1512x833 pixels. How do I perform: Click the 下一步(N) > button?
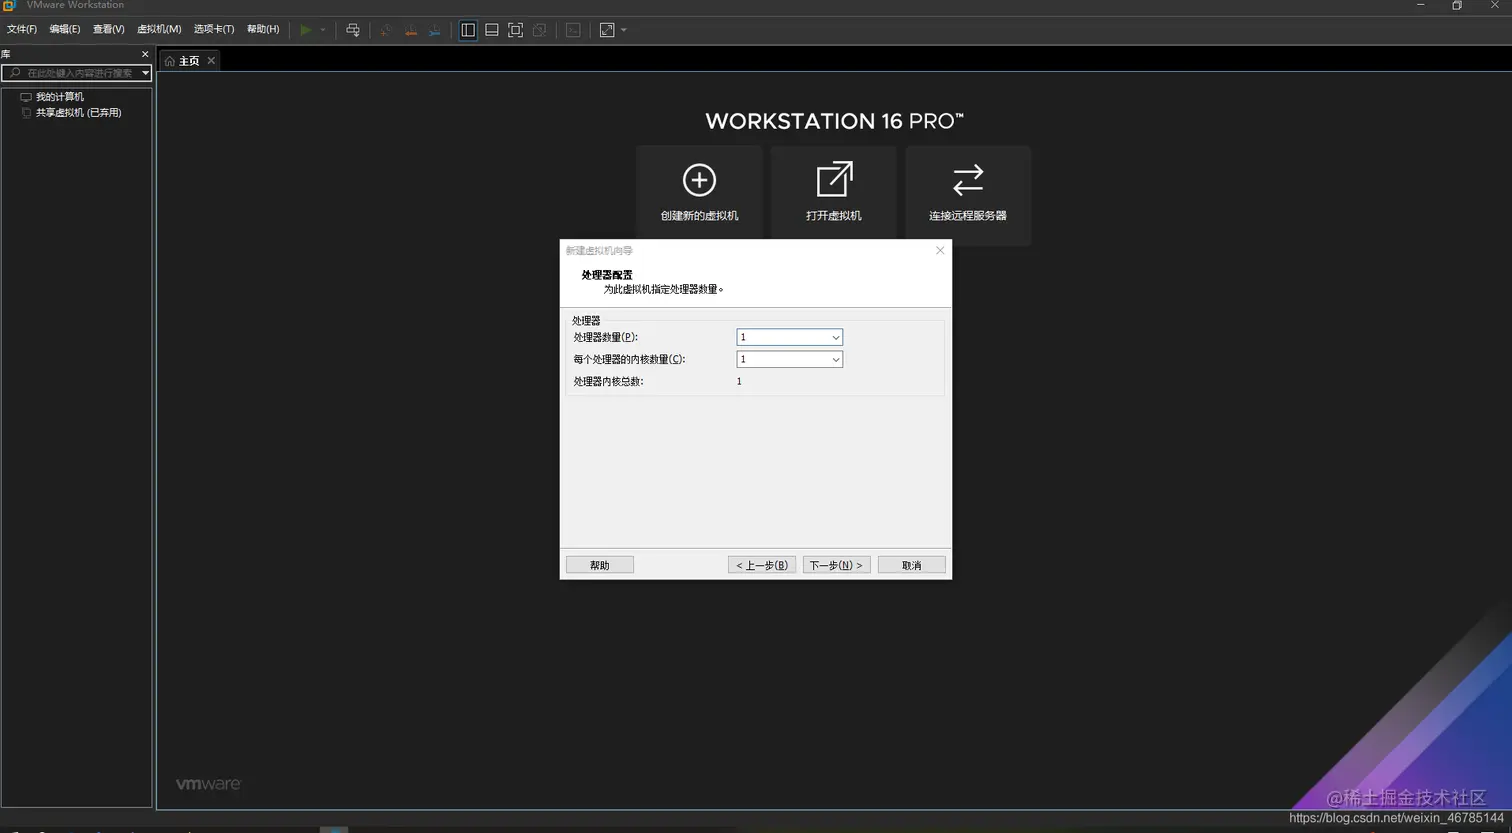pos(836,565)
